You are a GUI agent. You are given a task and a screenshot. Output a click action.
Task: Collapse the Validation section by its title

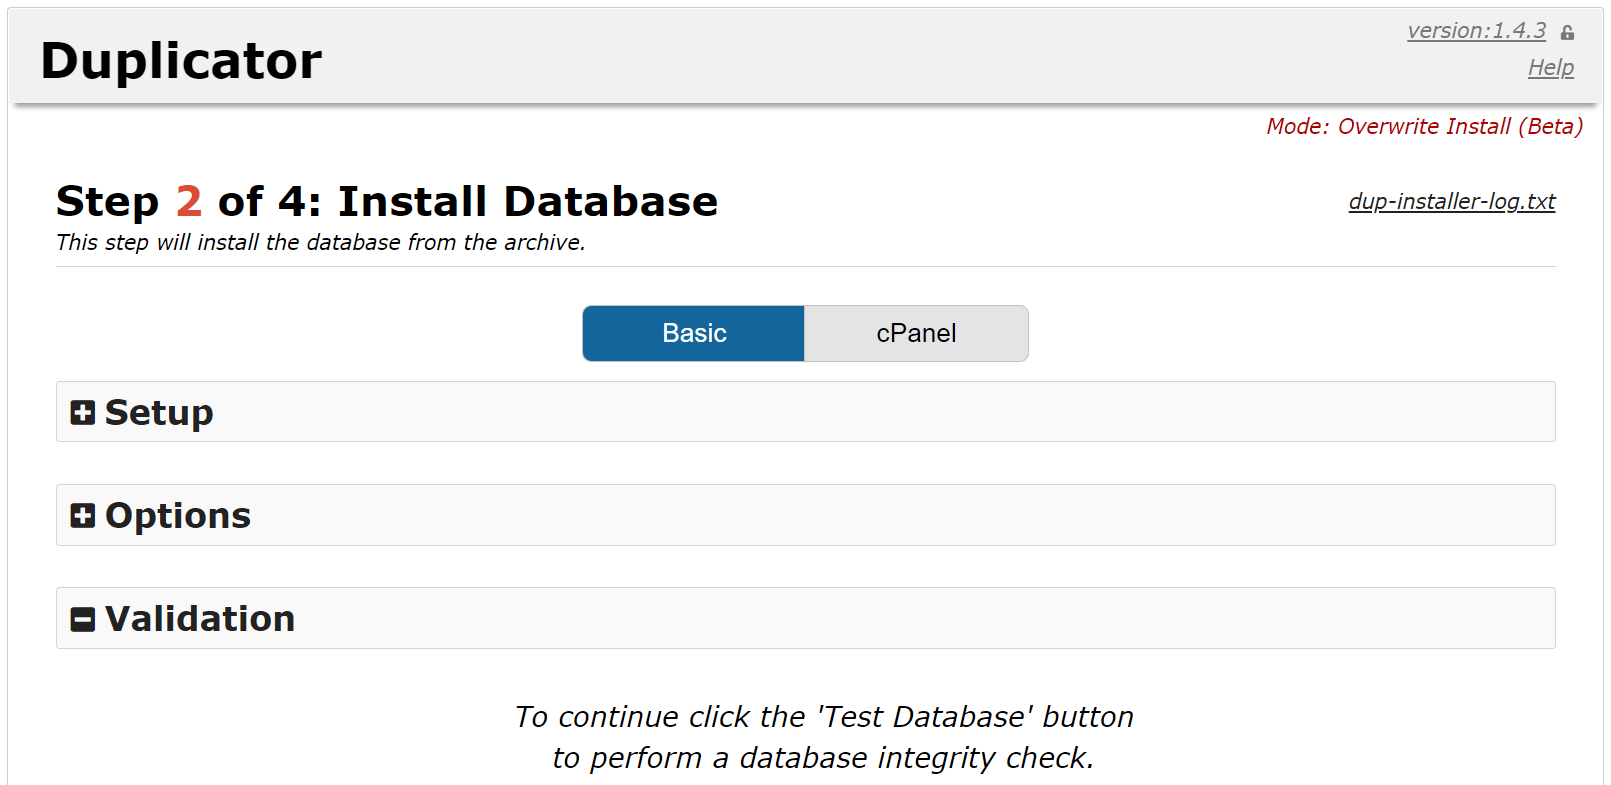point(200,619)
